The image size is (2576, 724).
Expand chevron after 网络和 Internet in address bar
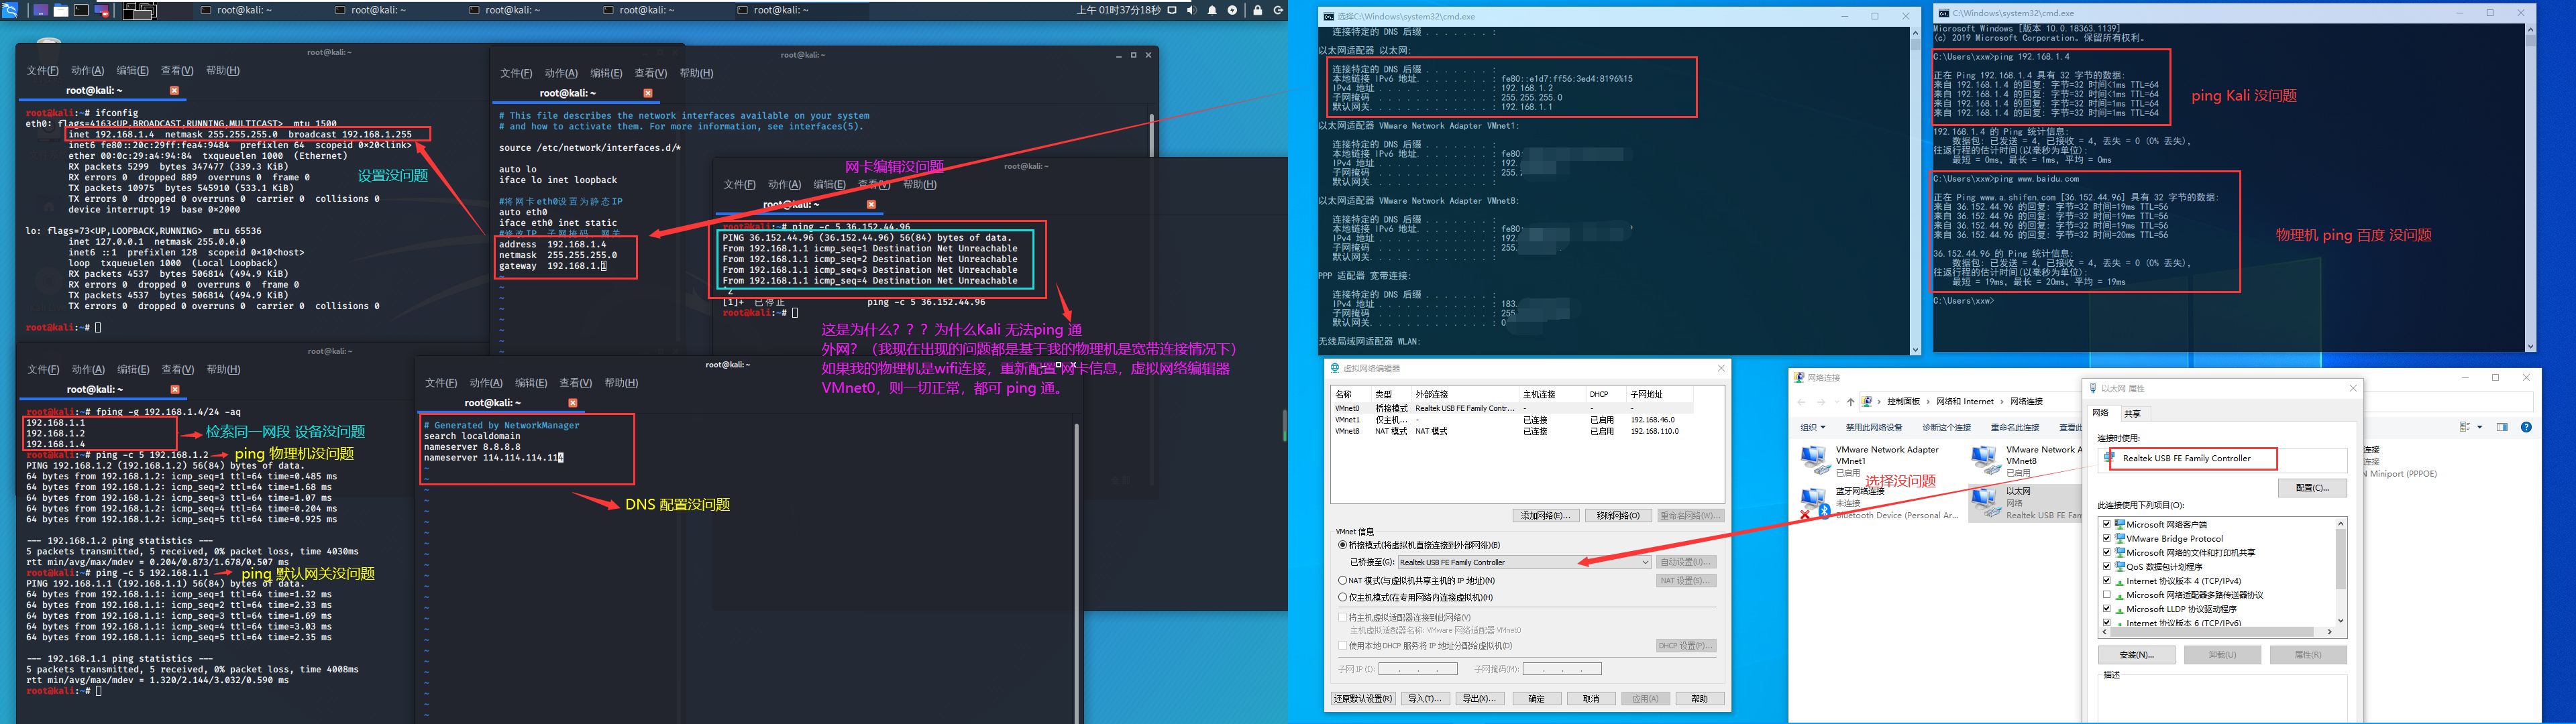coord(2002,402)
